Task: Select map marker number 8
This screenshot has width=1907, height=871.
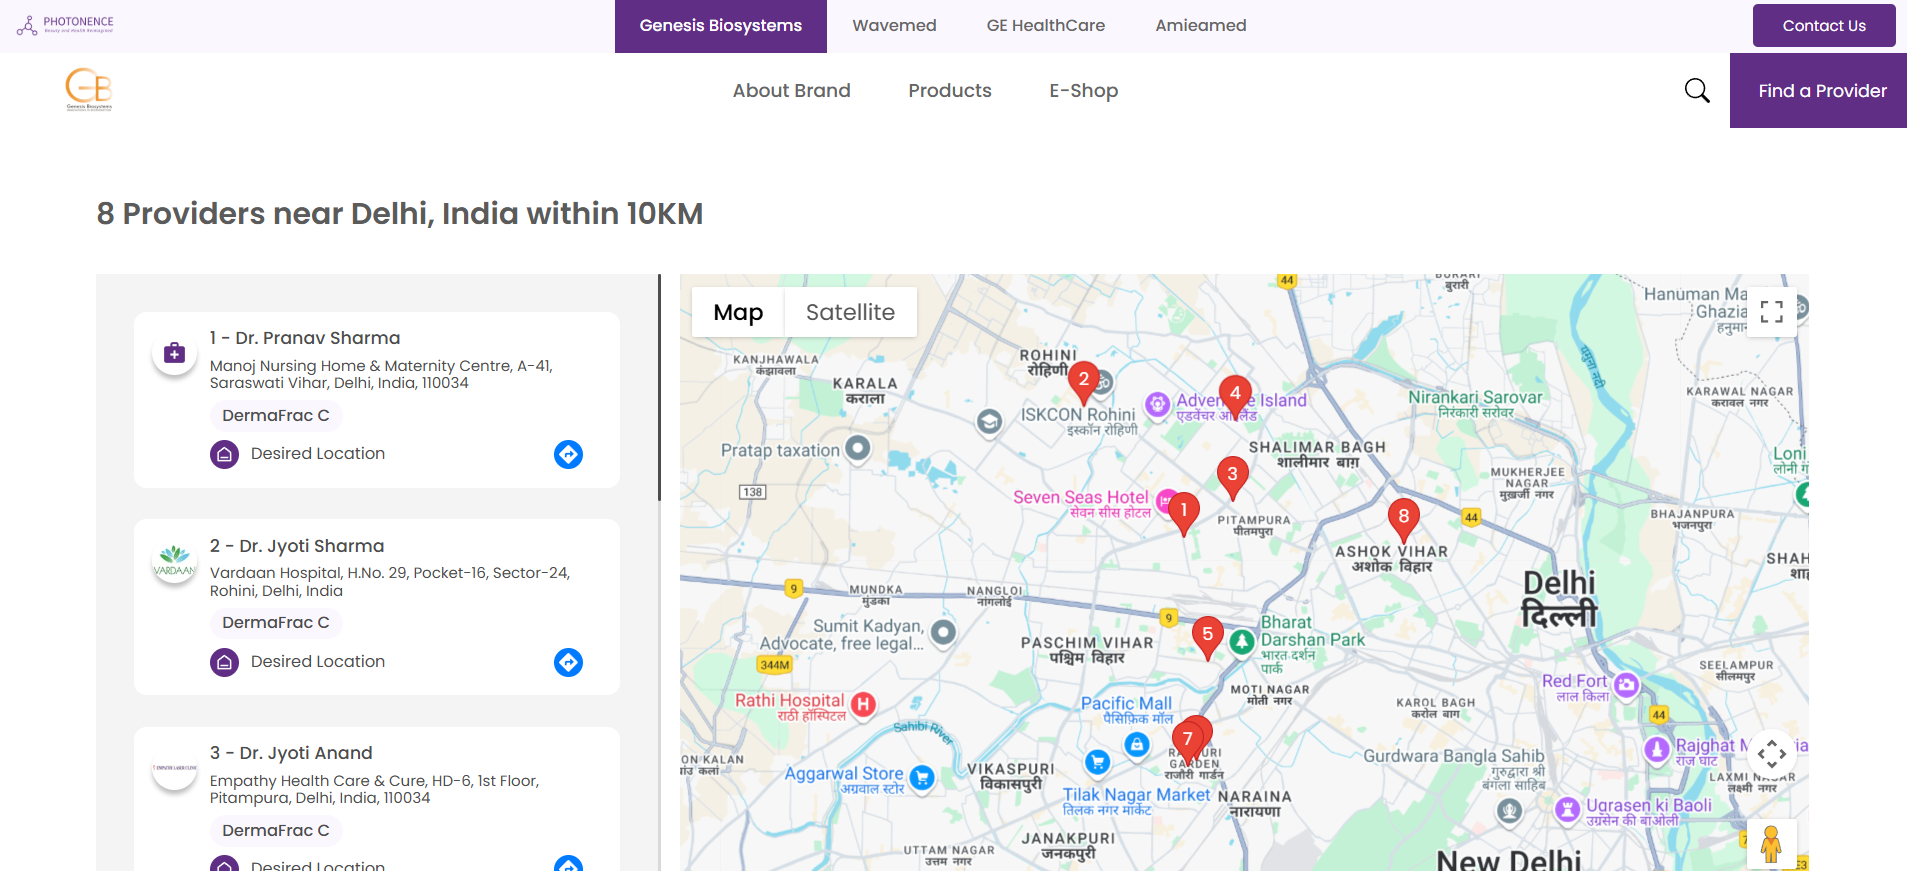Action: pos(1404,520)
